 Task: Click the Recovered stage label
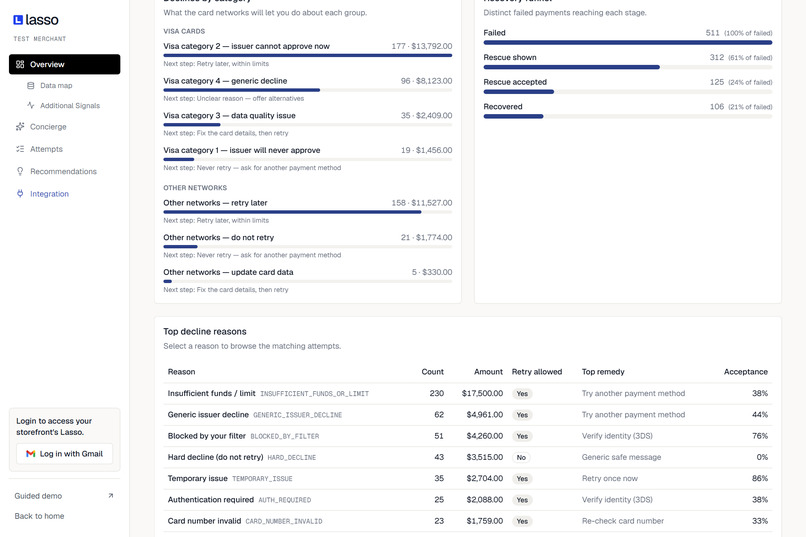pos(503,107)
